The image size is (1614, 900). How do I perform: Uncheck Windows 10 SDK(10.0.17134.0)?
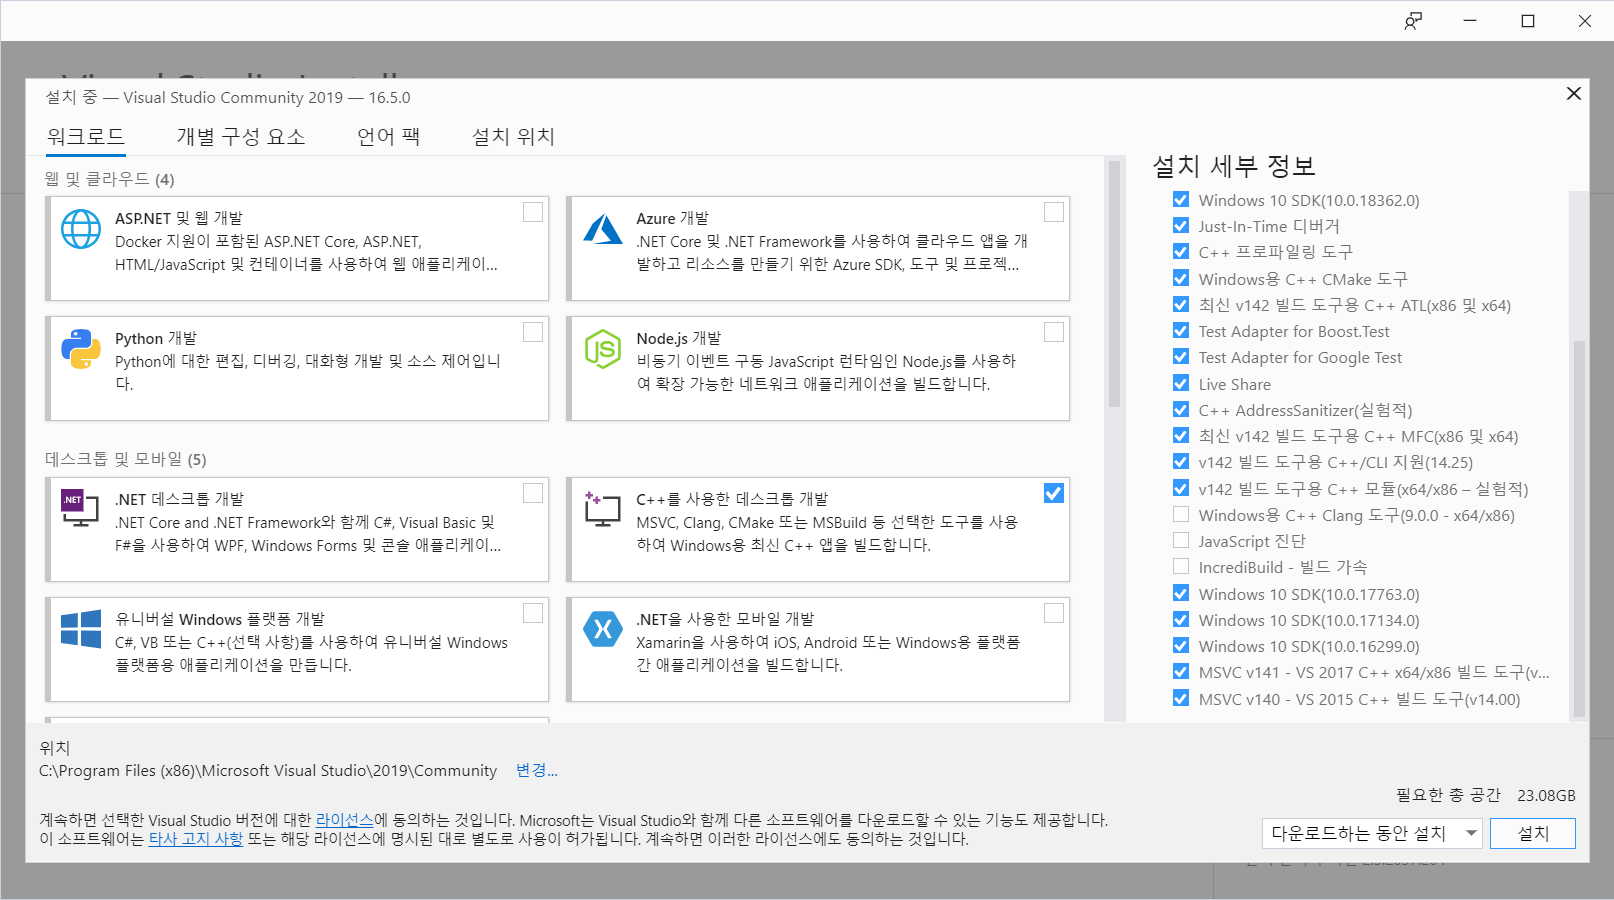[x=1181, y=620]
